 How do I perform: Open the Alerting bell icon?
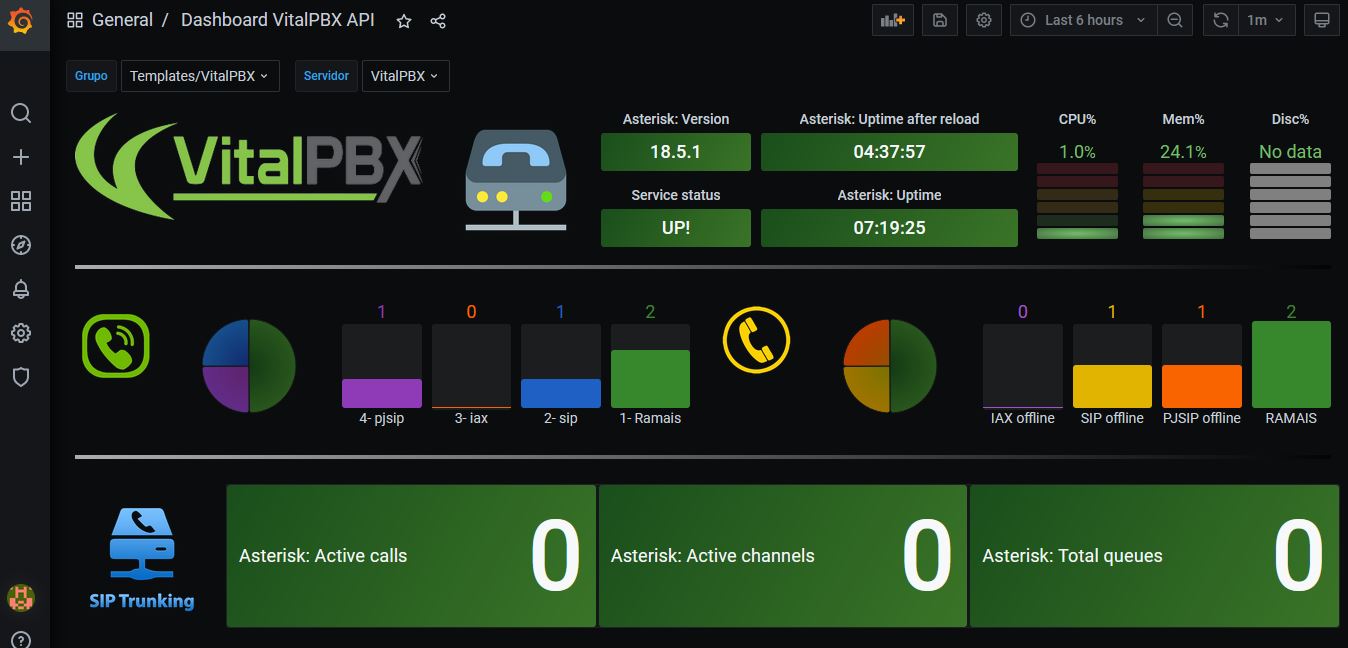point(21,289)
